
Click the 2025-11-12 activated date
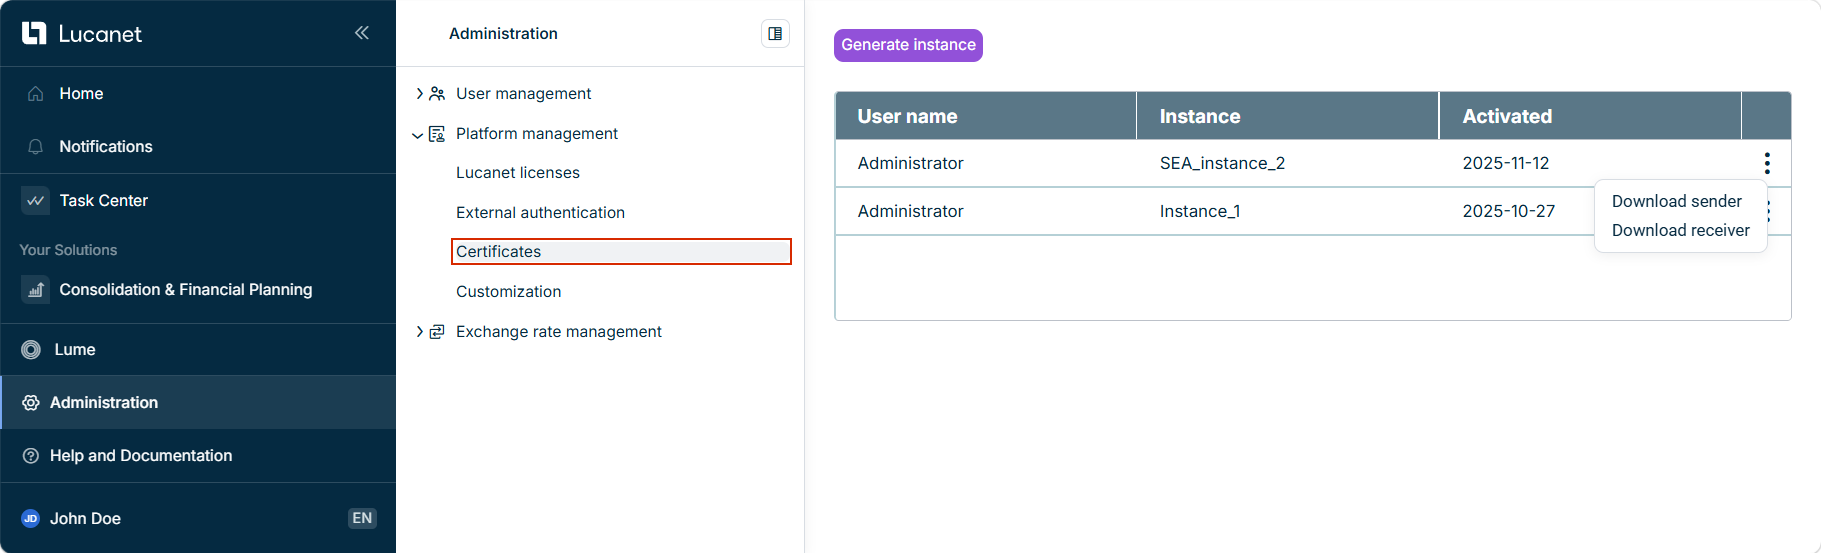pos(1505,163)
